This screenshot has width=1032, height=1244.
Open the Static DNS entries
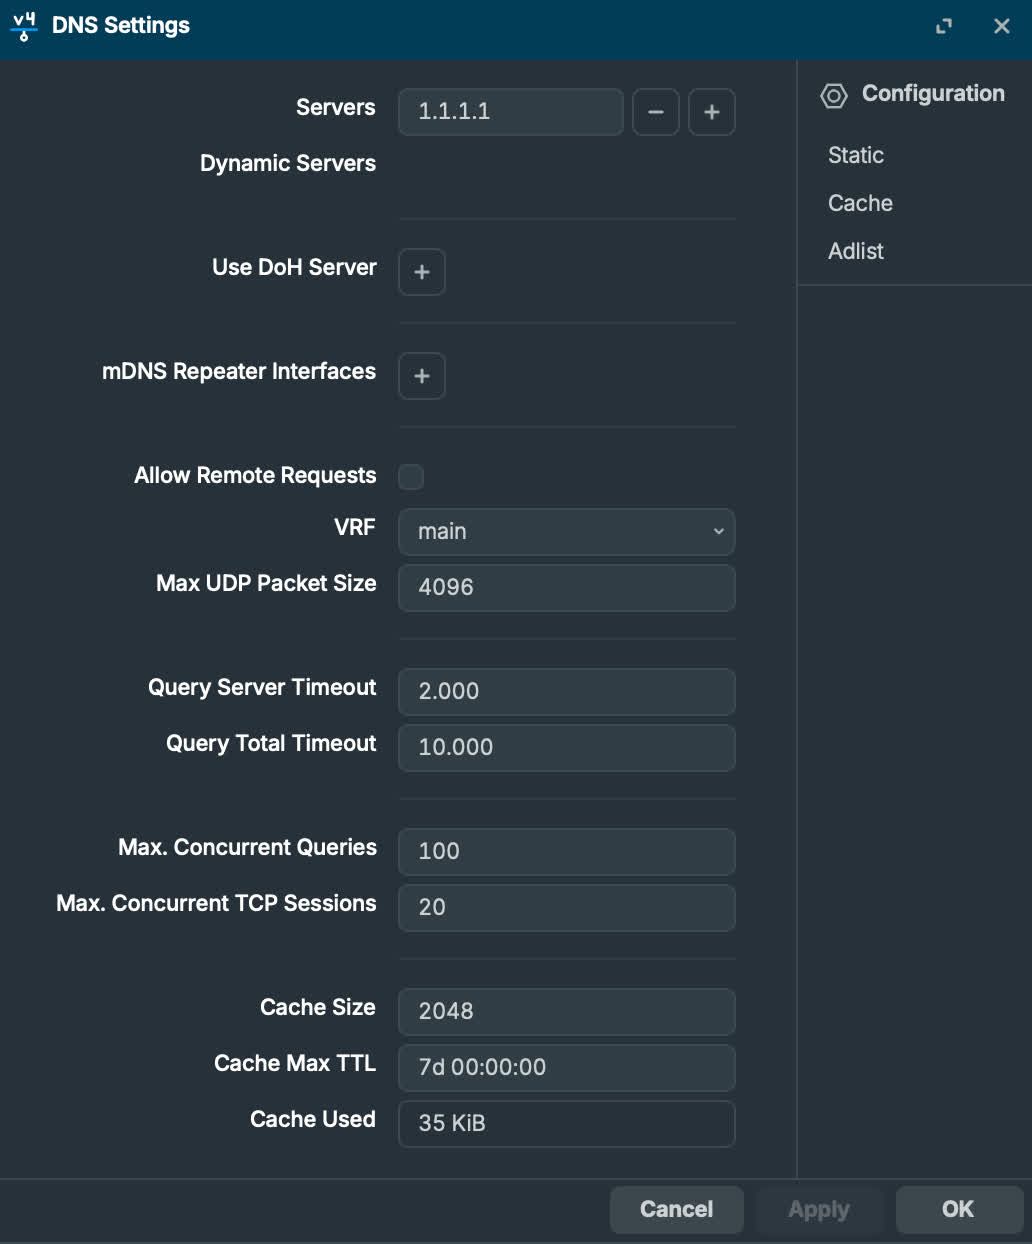point(856,155)
